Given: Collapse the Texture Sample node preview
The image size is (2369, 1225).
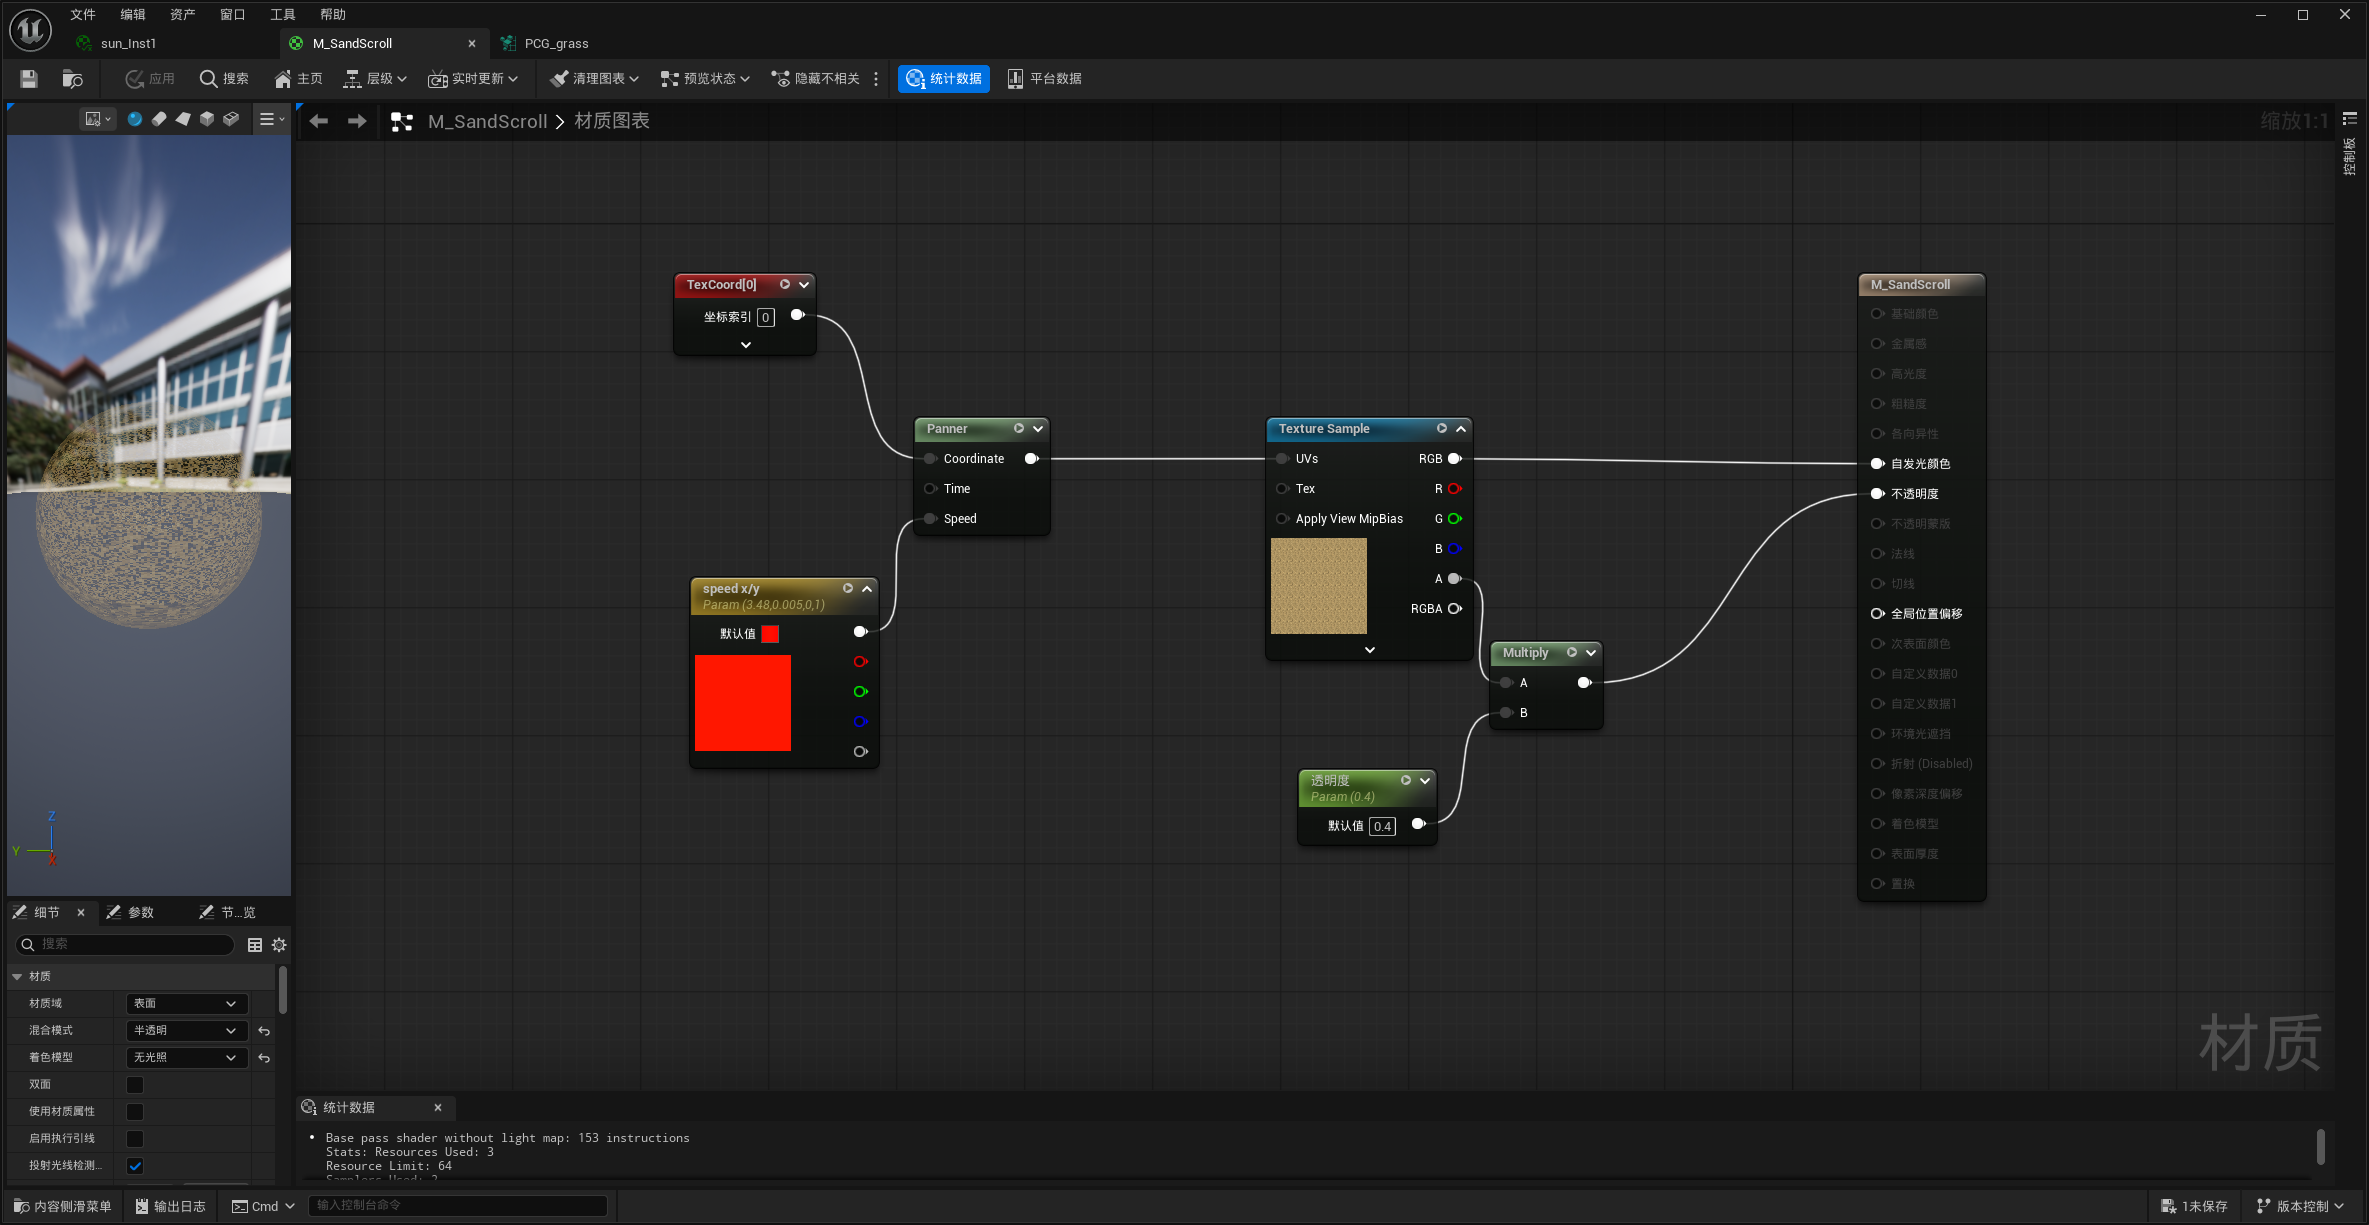Looking at the screenshot, I should point(1461,428).
